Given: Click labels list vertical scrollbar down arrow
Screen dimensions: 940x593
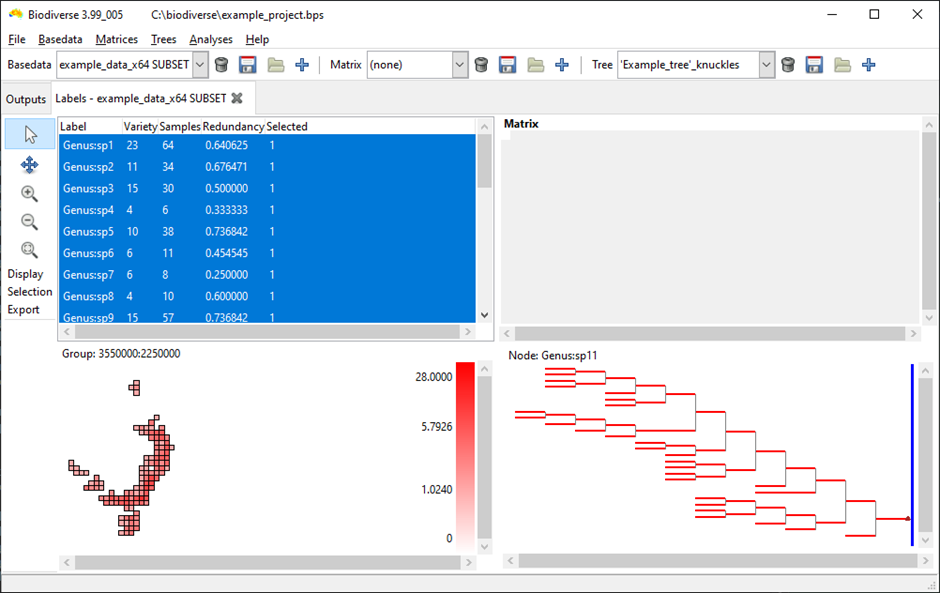Looking at the screenshot, I should (484, 315).
